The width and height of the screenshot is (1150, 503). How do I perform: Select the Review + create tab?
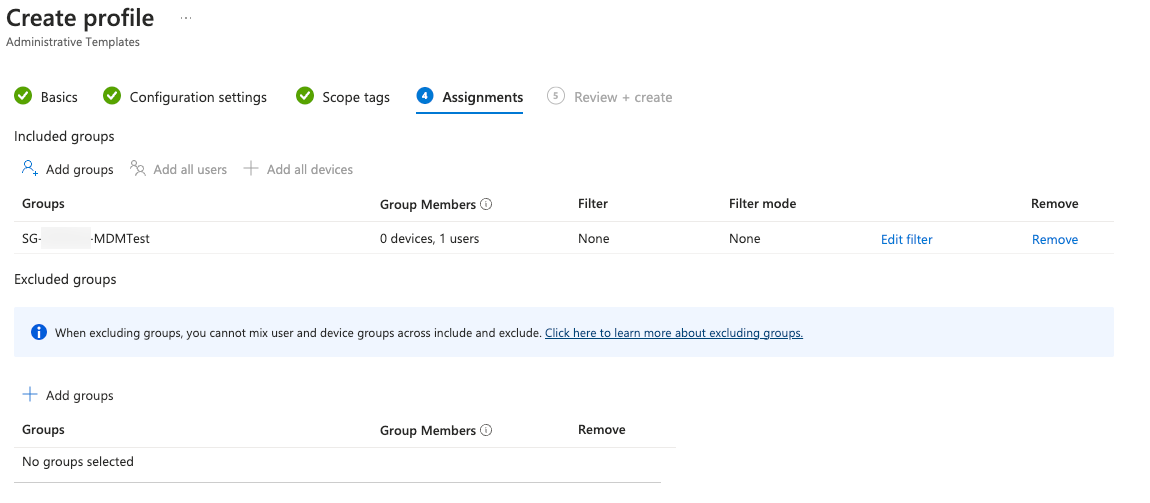pyautogui.click(x=622, y=97)
